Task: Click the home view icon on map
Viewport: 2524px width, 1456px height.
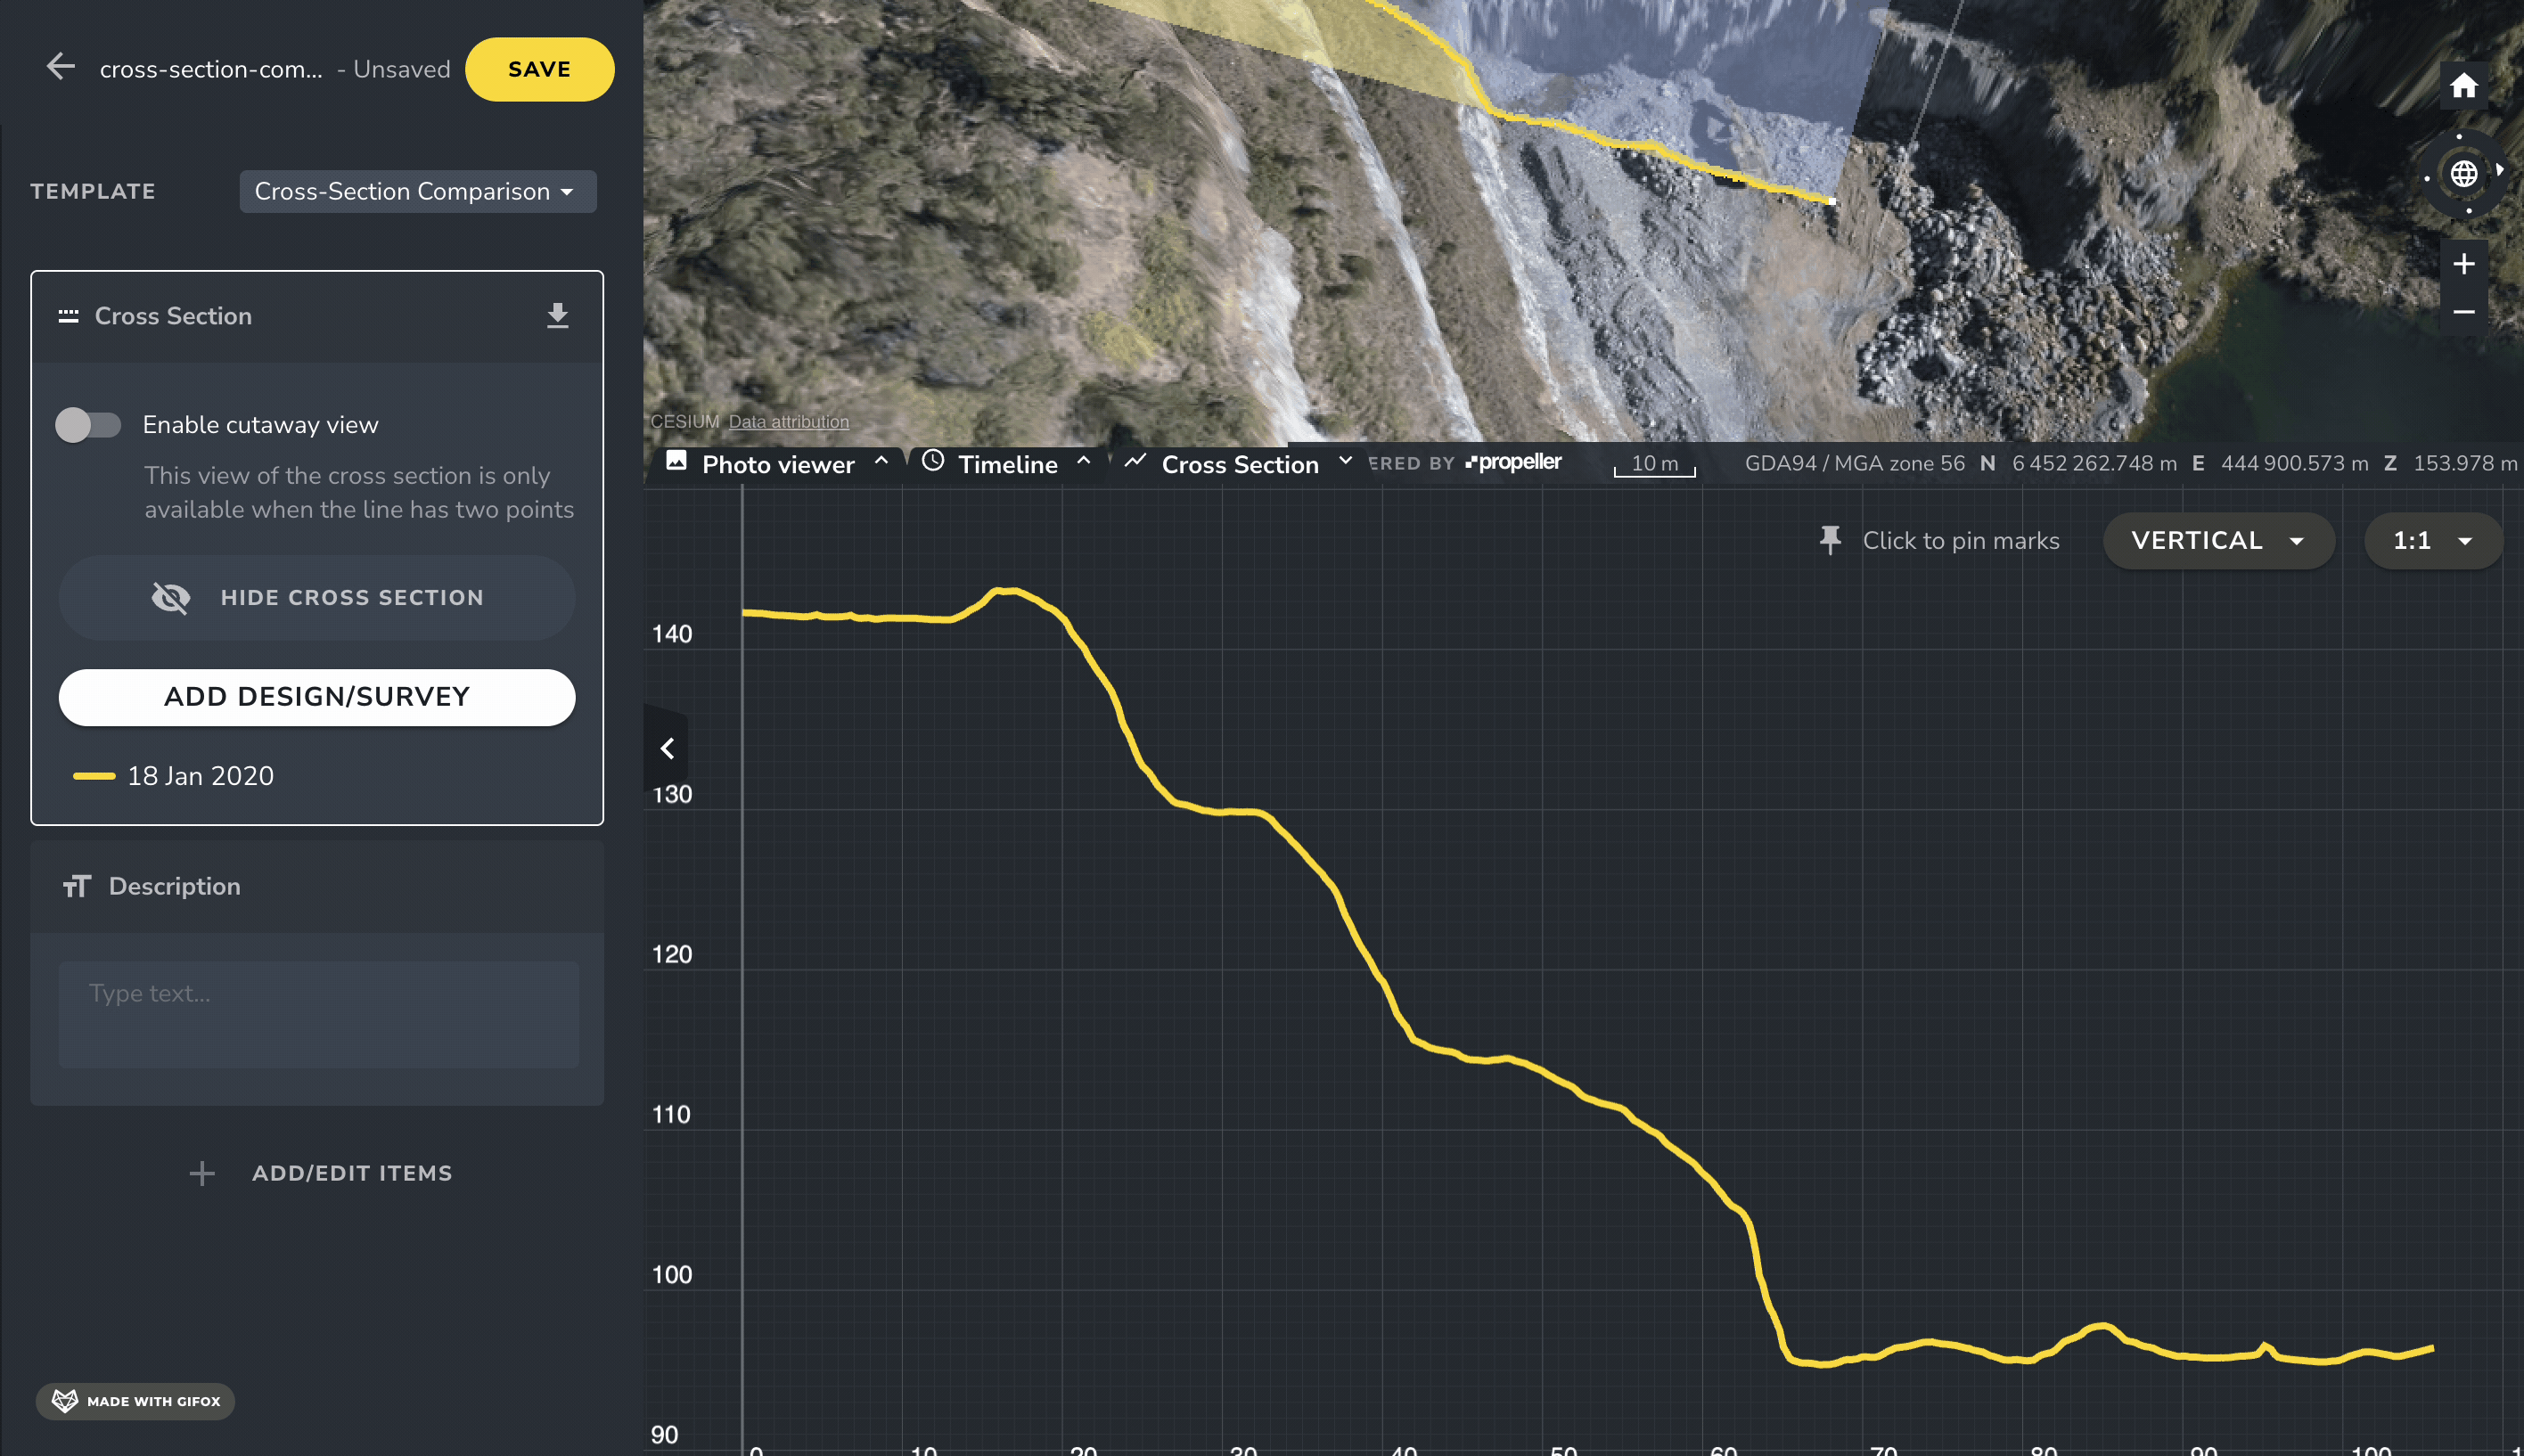Action: coord(2464,86)
